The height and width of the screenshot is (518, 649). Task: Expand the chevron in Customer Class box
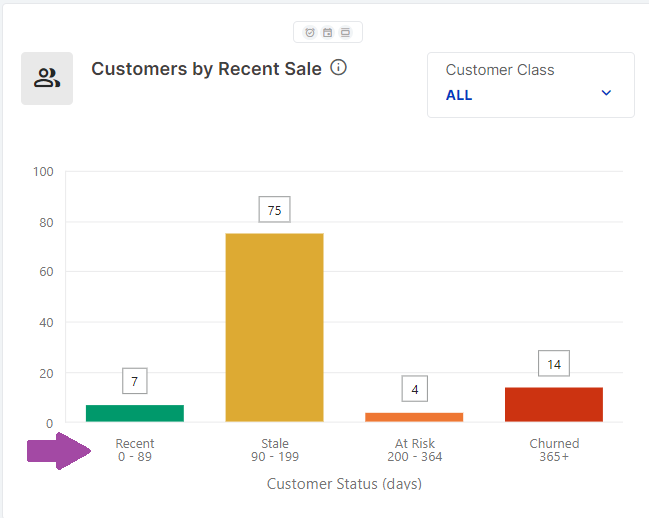click(605, 94)
